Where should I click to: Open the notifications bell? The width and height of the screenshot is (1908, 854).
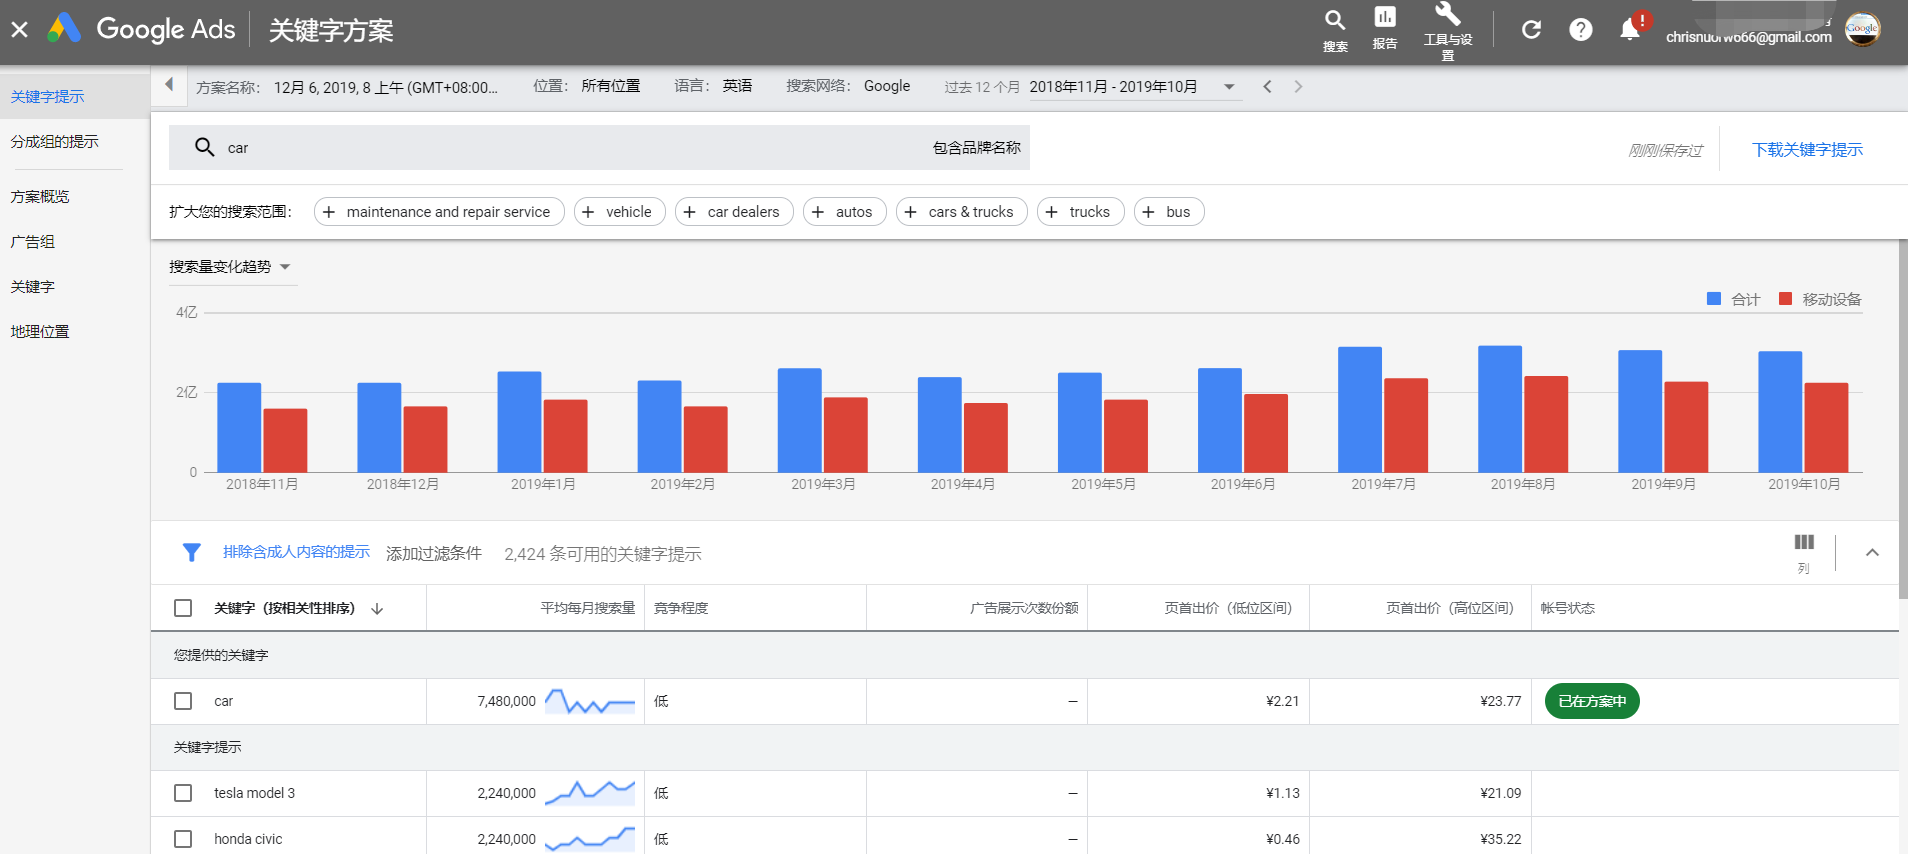[x=1630, y=30]
